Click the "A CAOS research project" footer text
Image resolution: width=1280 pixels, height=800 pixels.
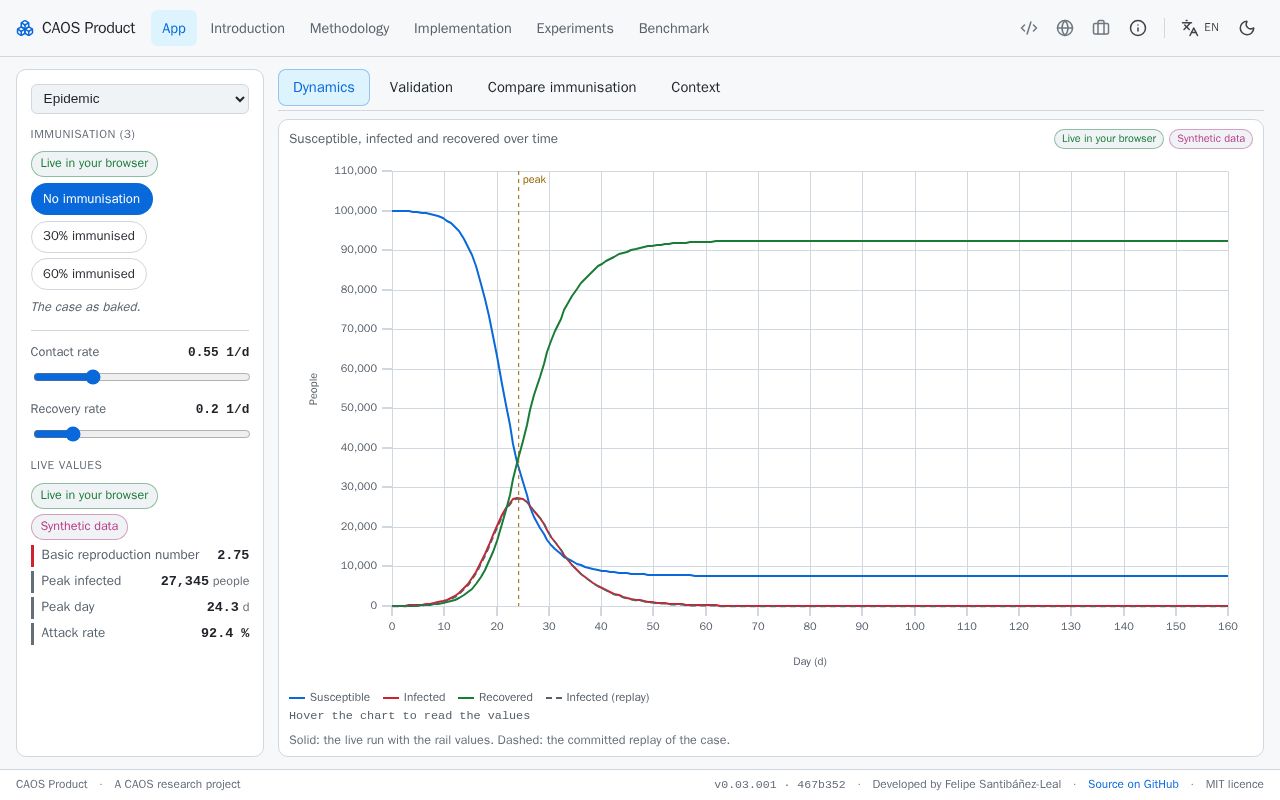pos(177,784)
